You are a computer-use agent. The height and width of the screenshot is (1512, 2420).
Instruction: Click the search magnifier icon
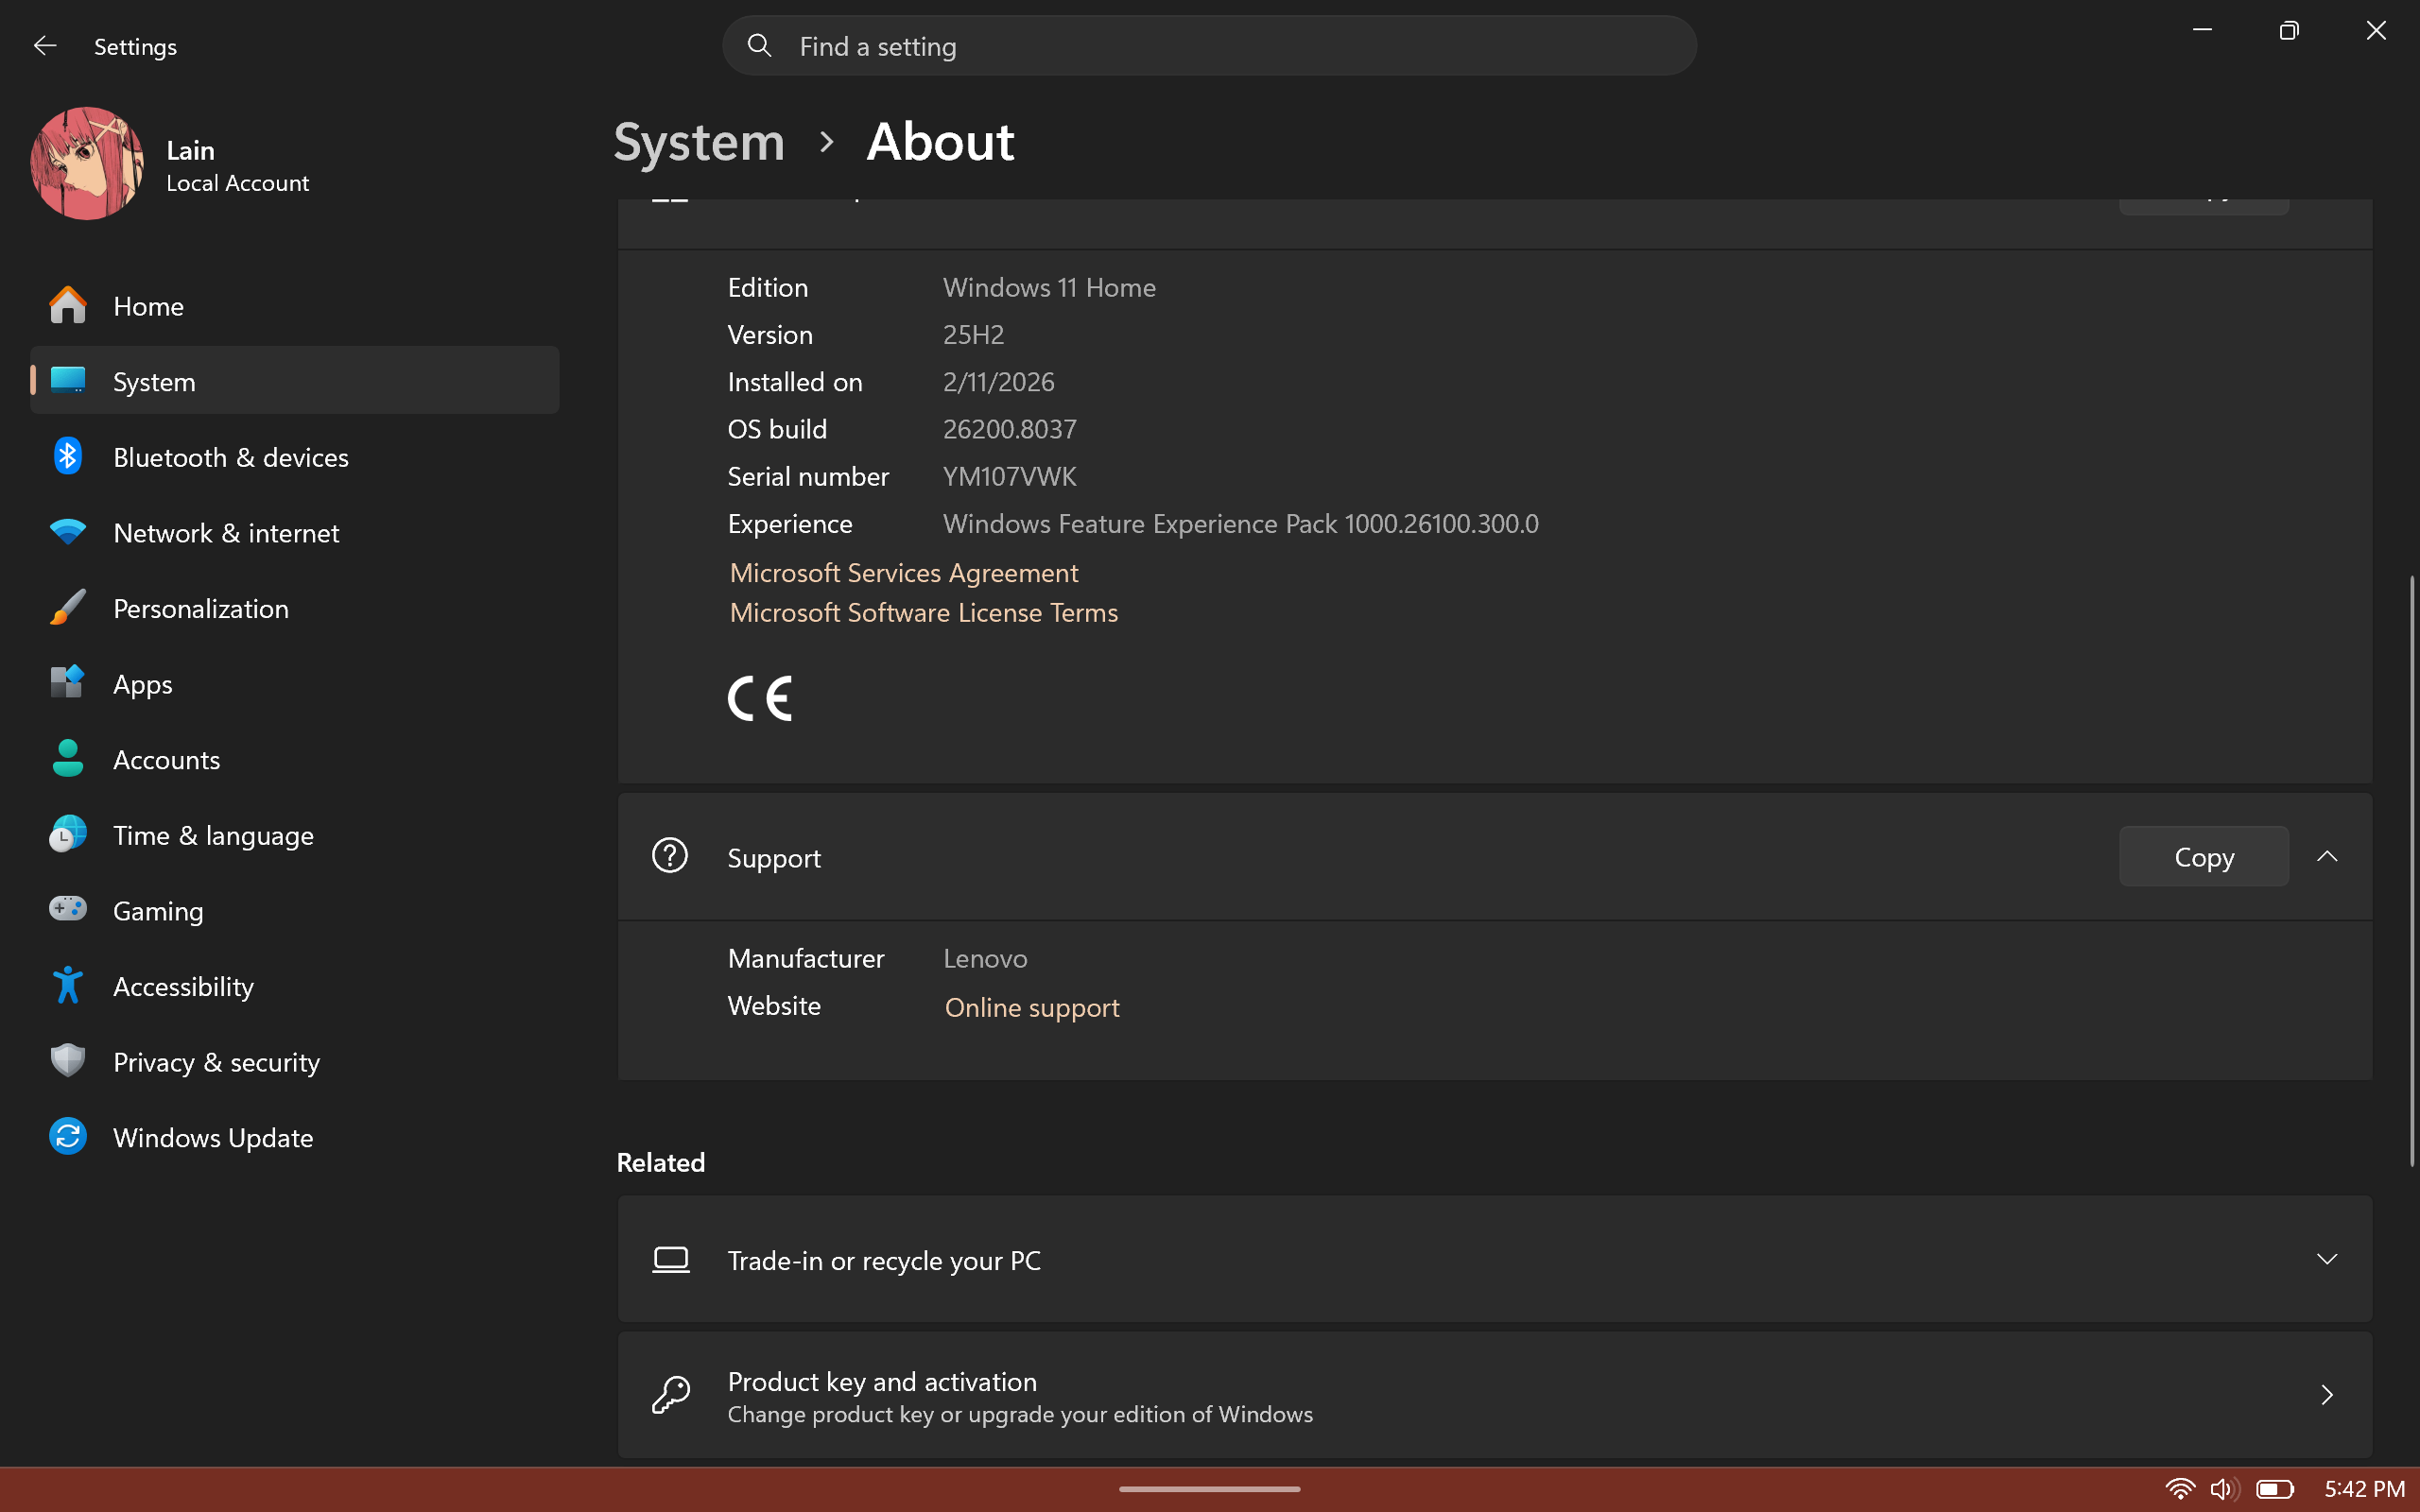[x=759, y=46]
